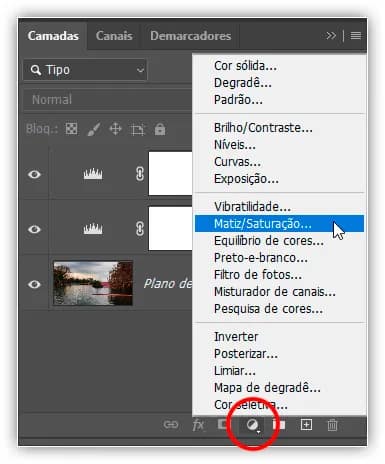Image resolution: width=385 pixels, height=464 pixels.
Task: Select Níveis... adjustment
Action: 279,145
